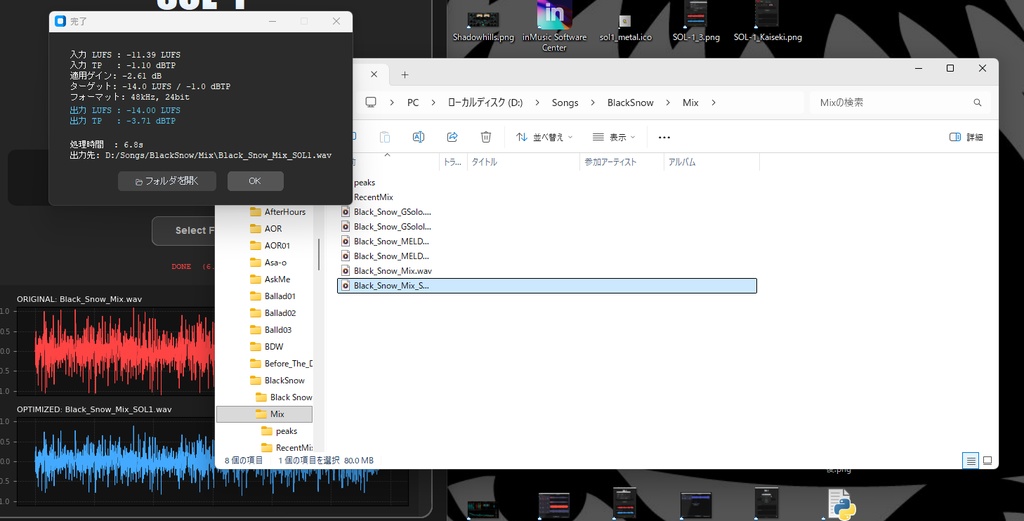Click navigation pane scrollbar thumb
1024x521 pixels.
tap(319, 254)
